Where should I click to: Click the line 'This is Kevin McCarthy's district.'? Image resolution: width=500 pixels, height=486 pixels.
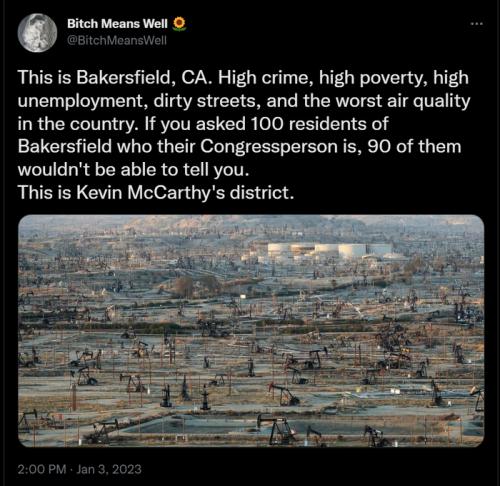[x=156, y=192]
